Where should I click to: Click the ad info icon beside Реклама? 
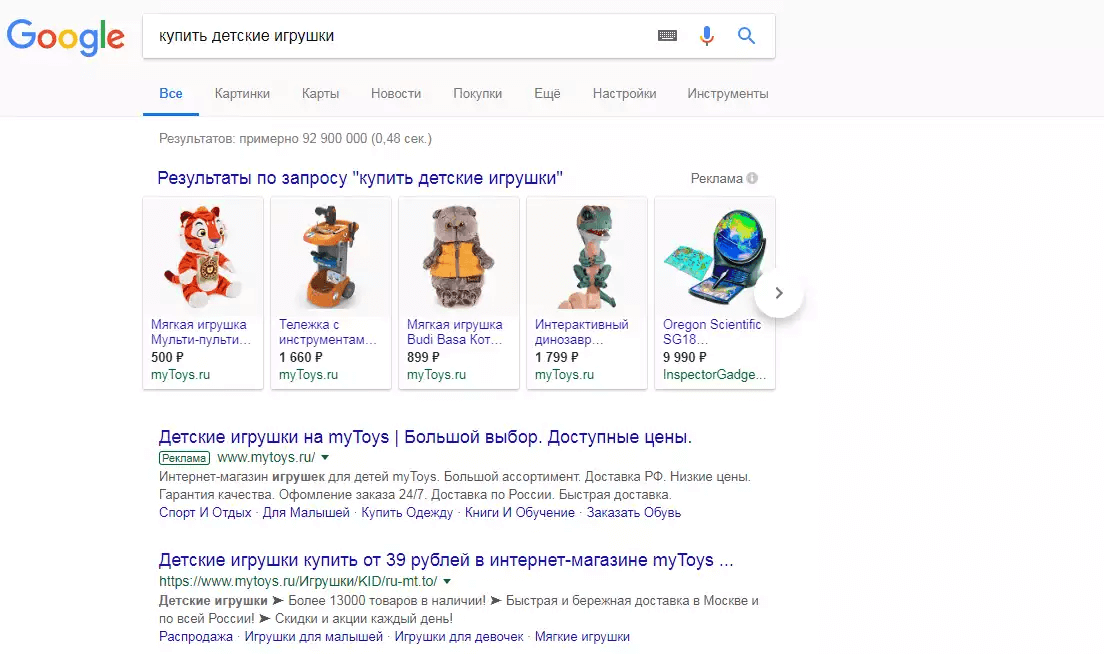tap(752, 179)
